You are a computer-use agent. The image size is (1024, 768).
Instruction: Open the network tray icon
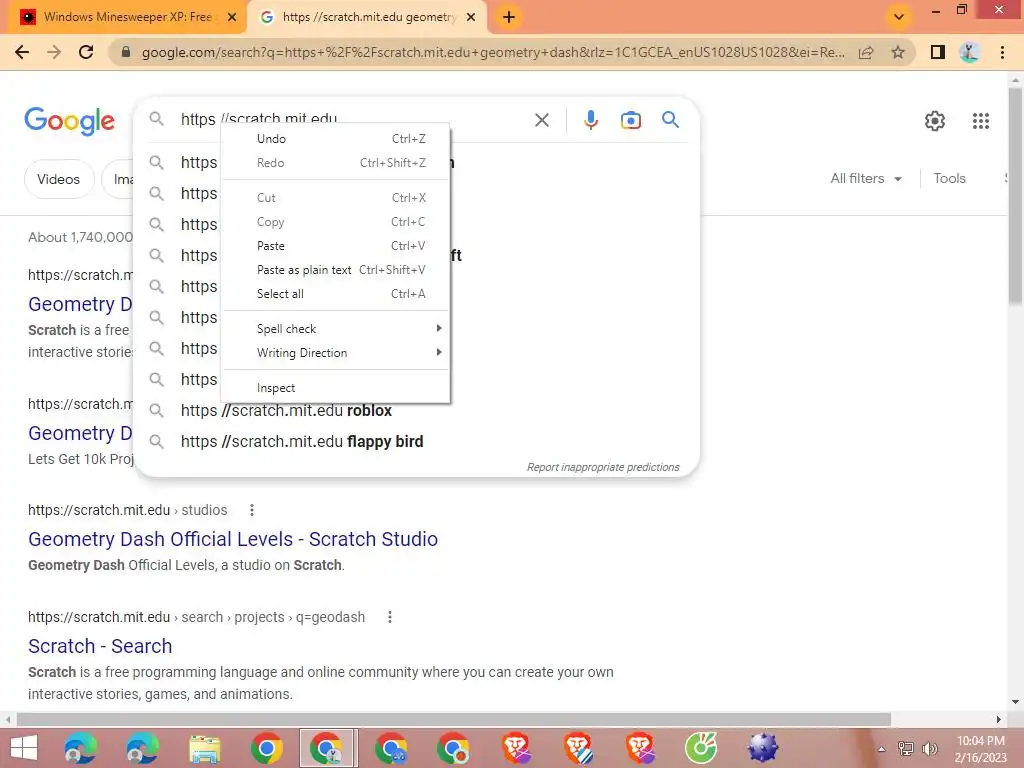(906, 749)
